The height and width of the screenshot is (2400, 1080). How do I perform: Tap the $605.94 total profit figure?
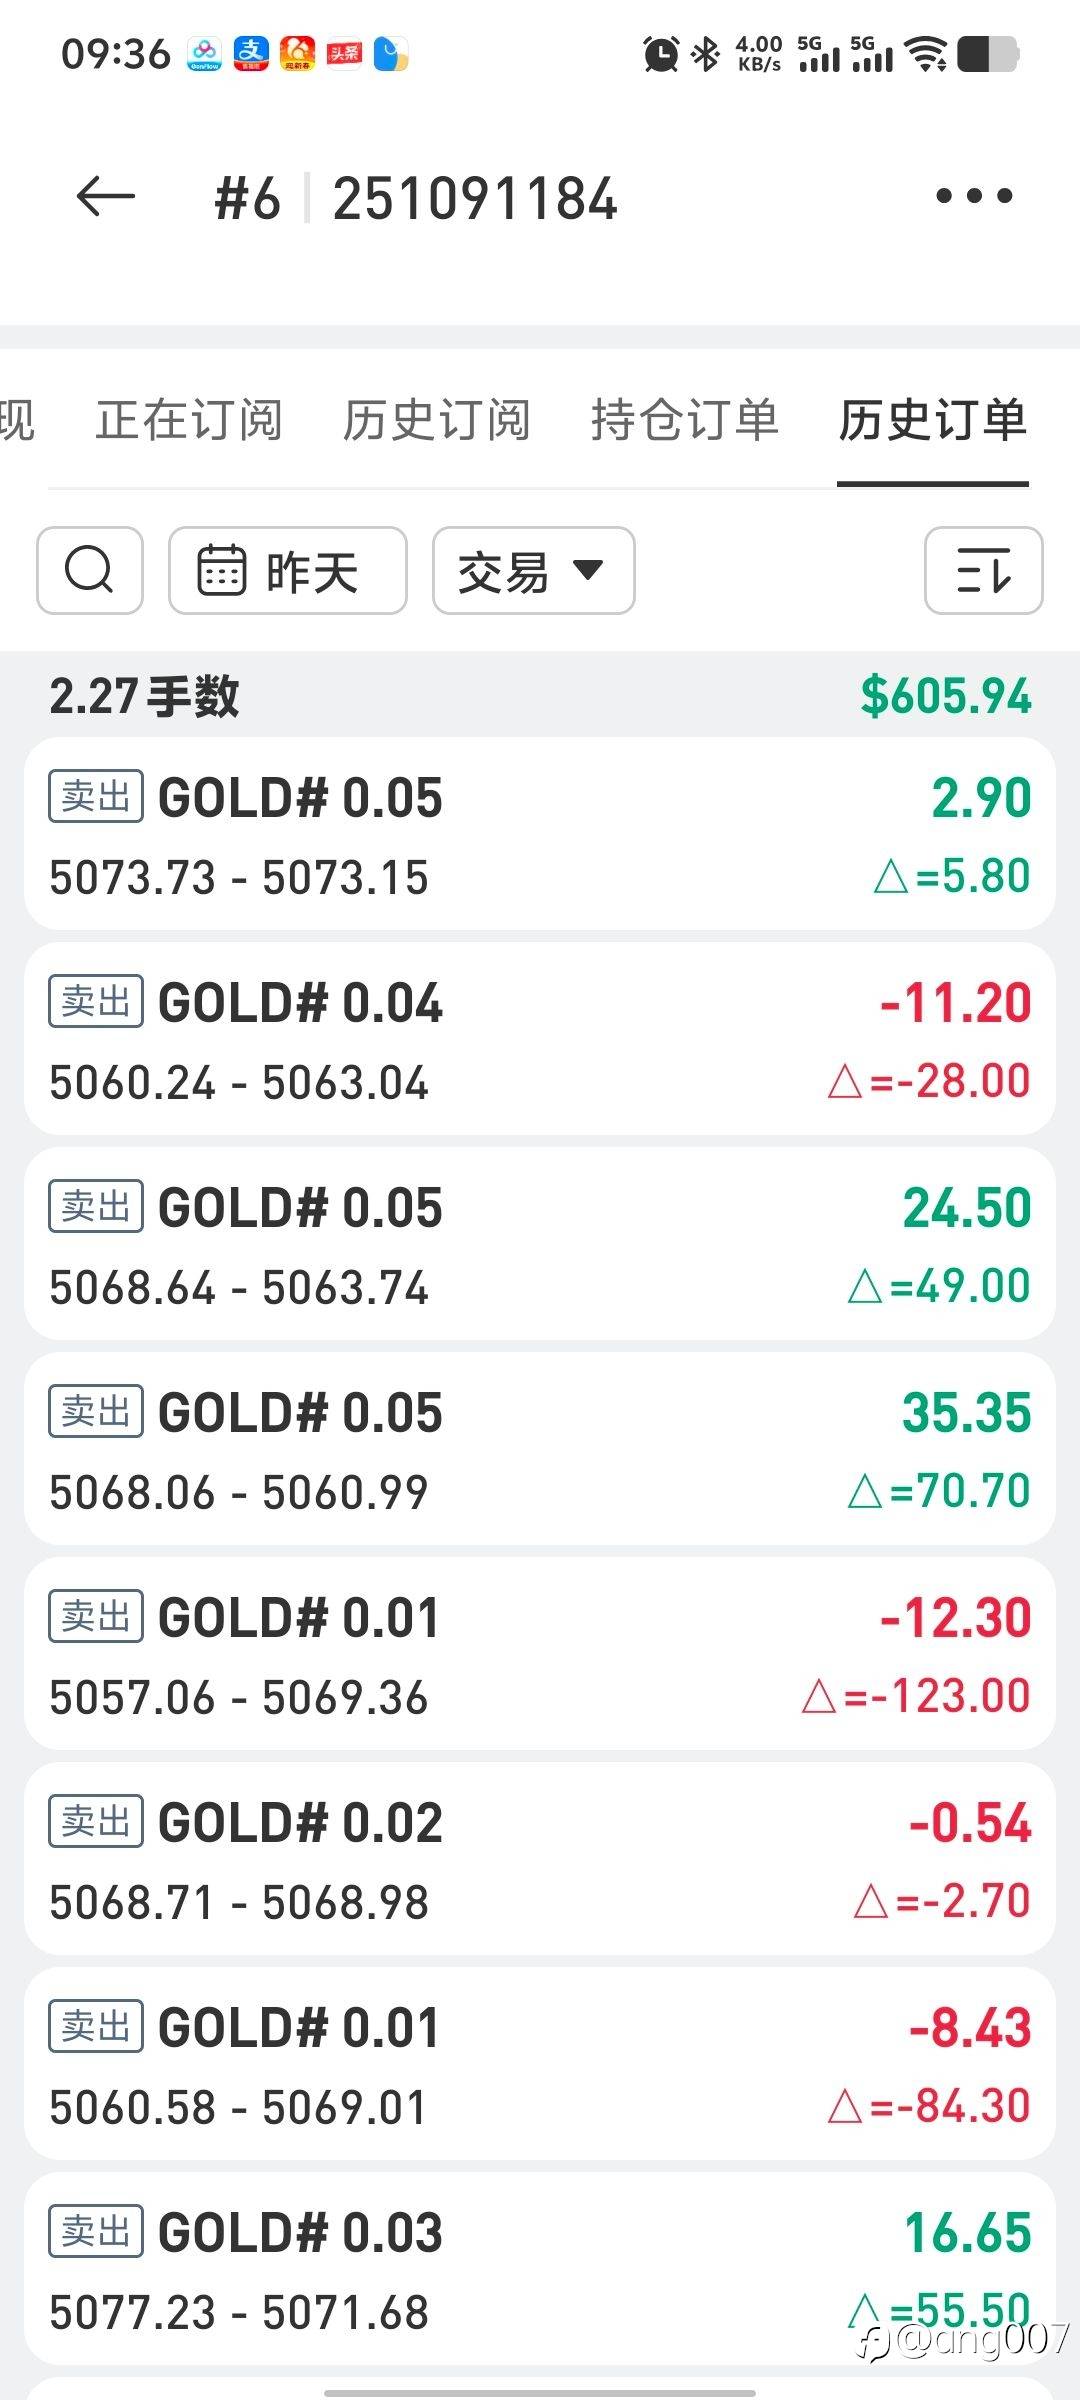(x=945, y=696)
